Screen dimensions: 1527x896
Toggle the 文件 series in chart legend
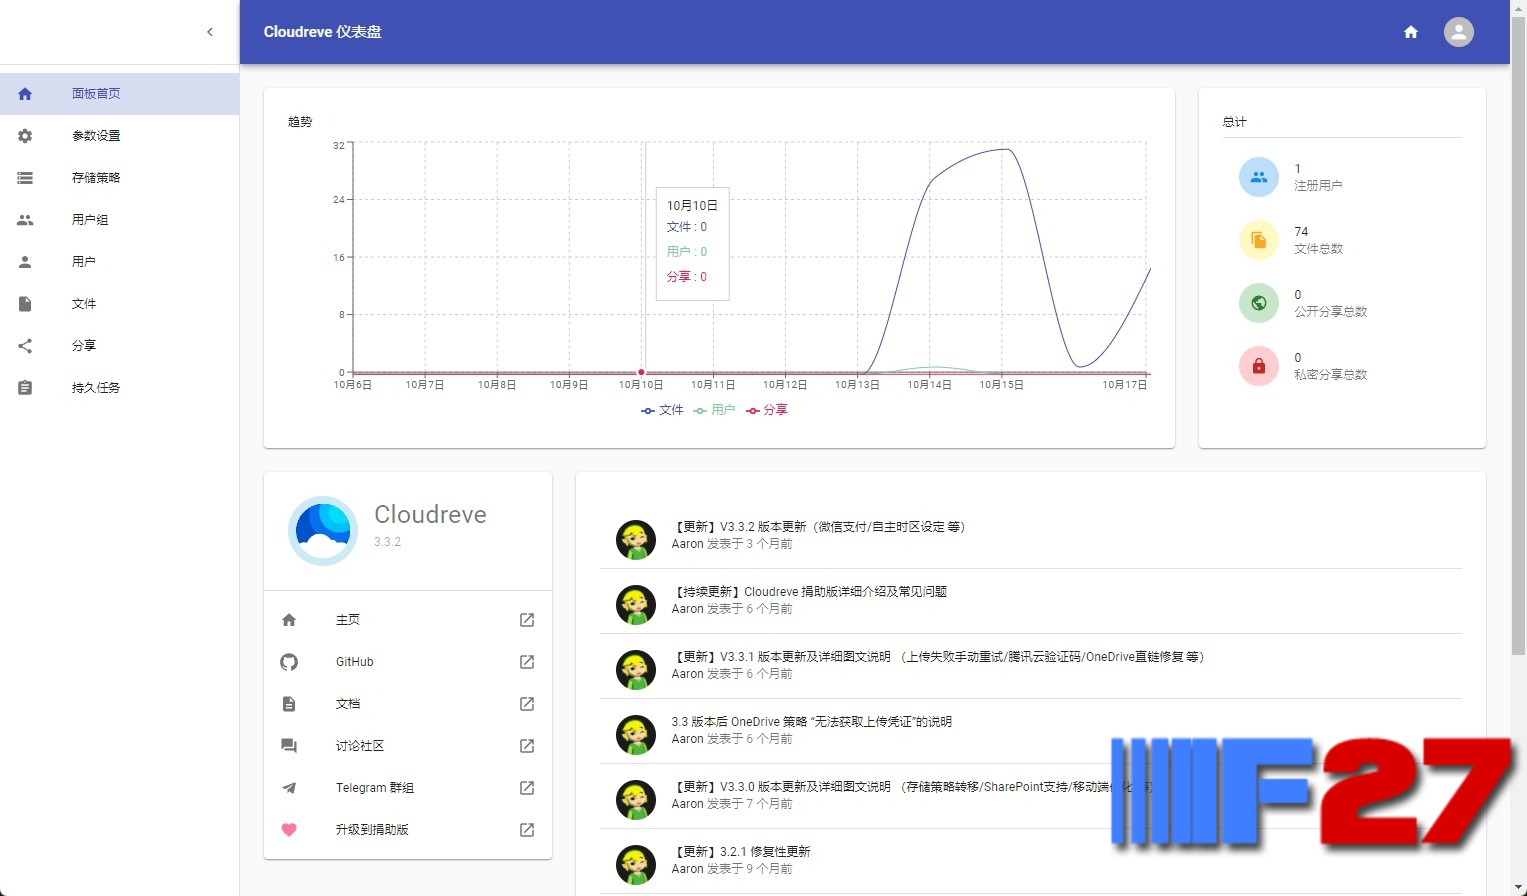coord(662,410)
